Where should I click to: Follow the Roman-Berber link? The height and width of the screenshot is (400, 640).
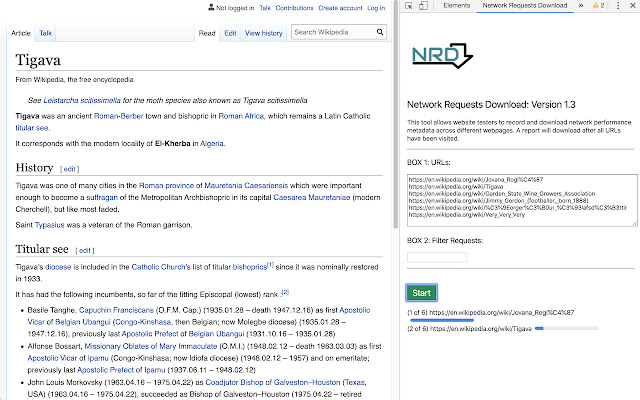tap(118, 116)
